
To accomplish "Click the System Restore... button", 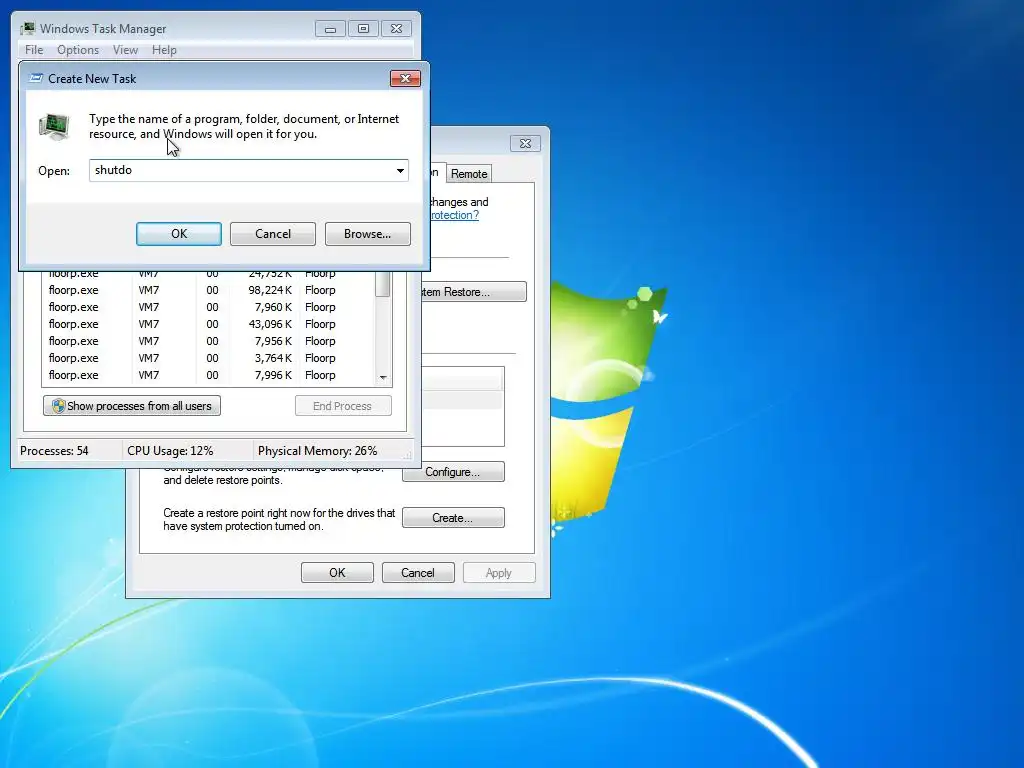I will point(473,292).
